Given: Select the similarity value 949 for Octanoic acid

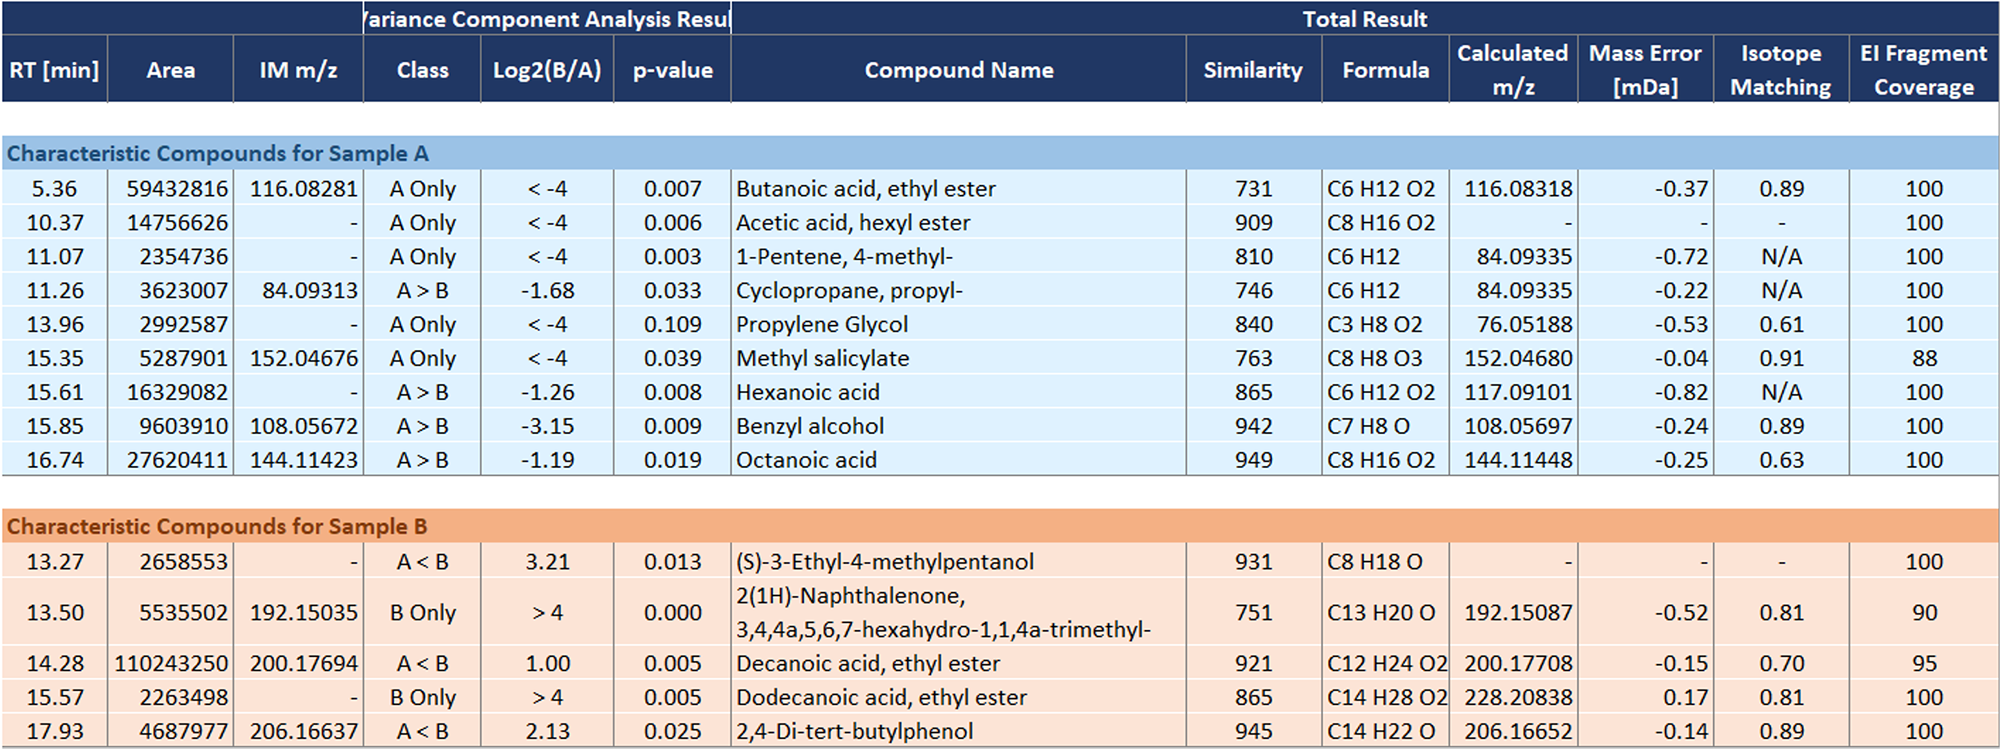Looking at the screenshot, I should [x=1253, y=460].
